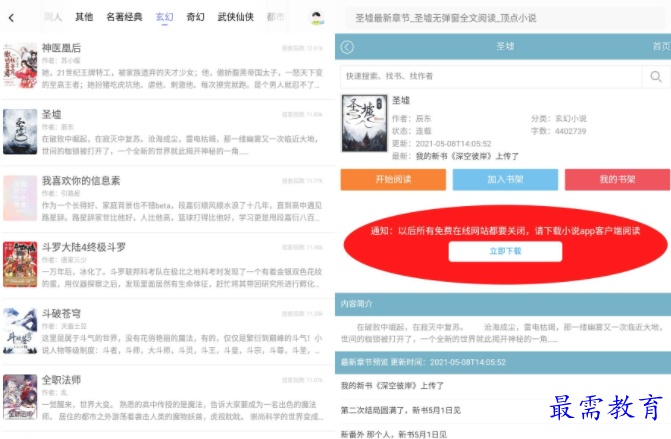The width and height of the screenshot is (671, 439).
Task: Switch to the 武侠仙侠 tab
Action: click(235, 17)
